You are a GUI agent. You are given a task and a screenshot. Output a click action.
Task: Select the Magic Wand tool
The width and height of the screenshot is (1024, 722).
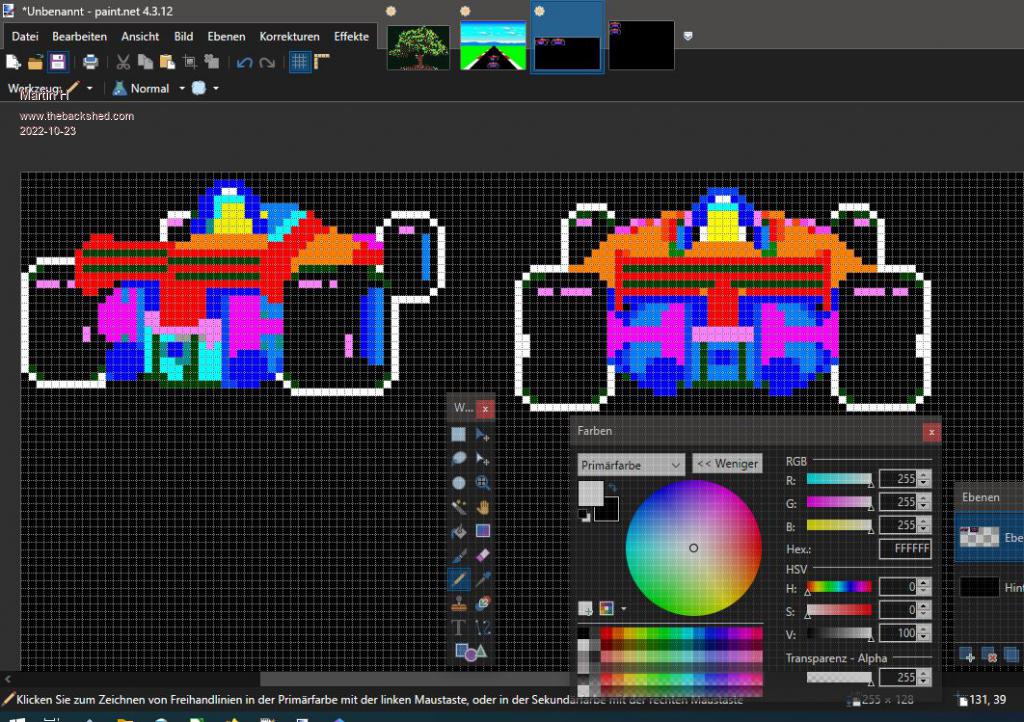pyautogui.click(x=459, y=507)
